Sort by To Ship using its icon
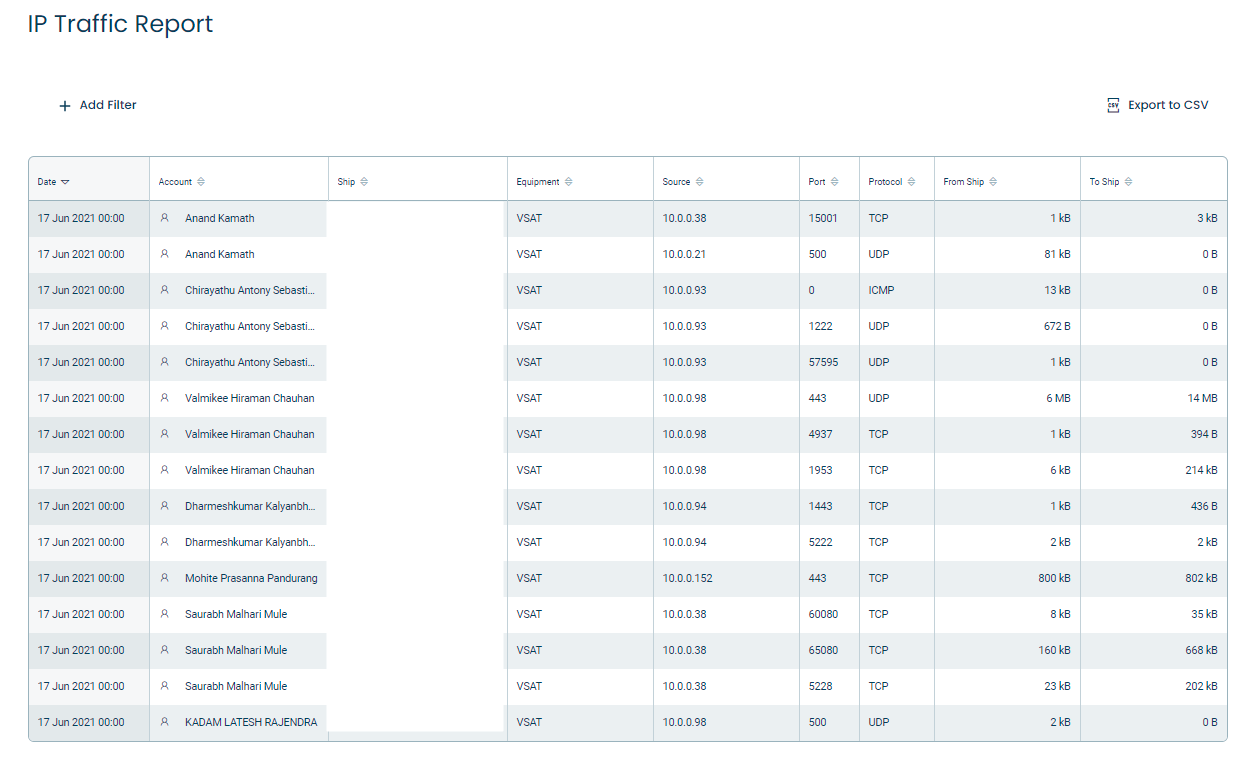 1129,182
